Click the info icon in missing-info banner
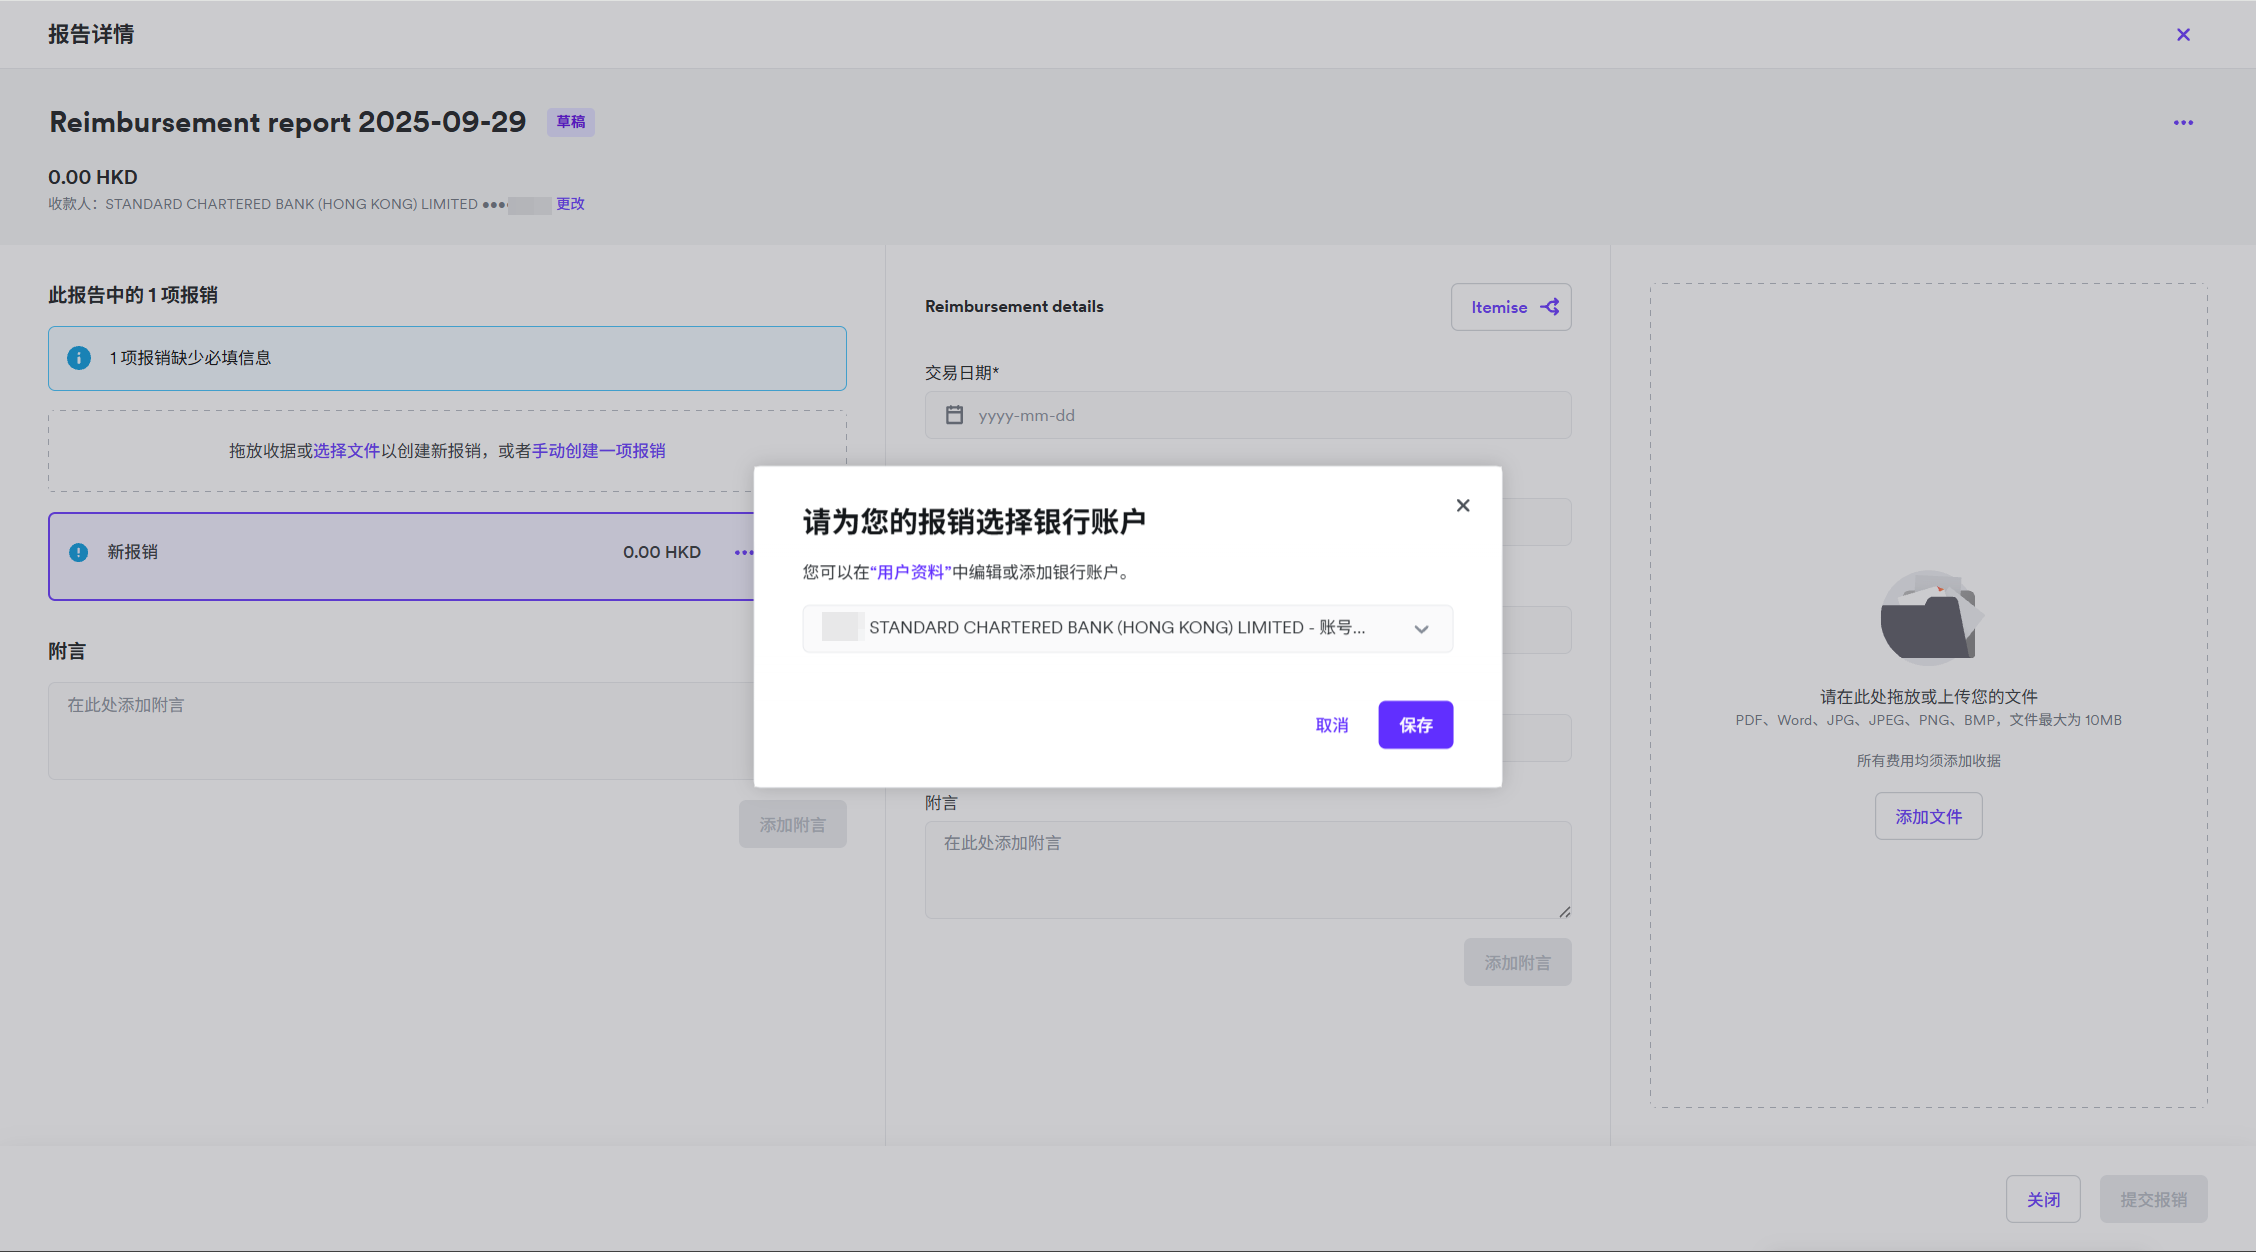The height and width of the screenshot is (1252, 2256). [x=79, y=358]
